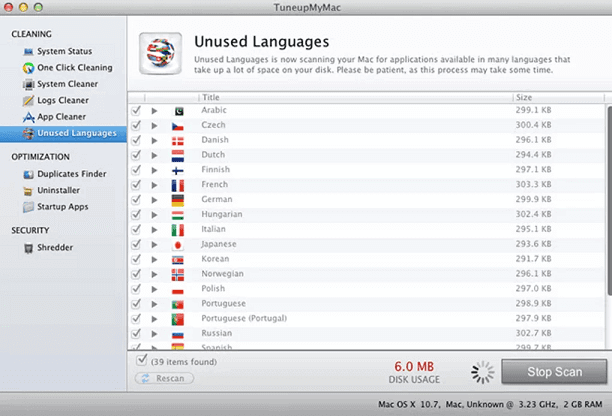
Task: Toggle the Dutch row checkbox
Action: point(136,155)
